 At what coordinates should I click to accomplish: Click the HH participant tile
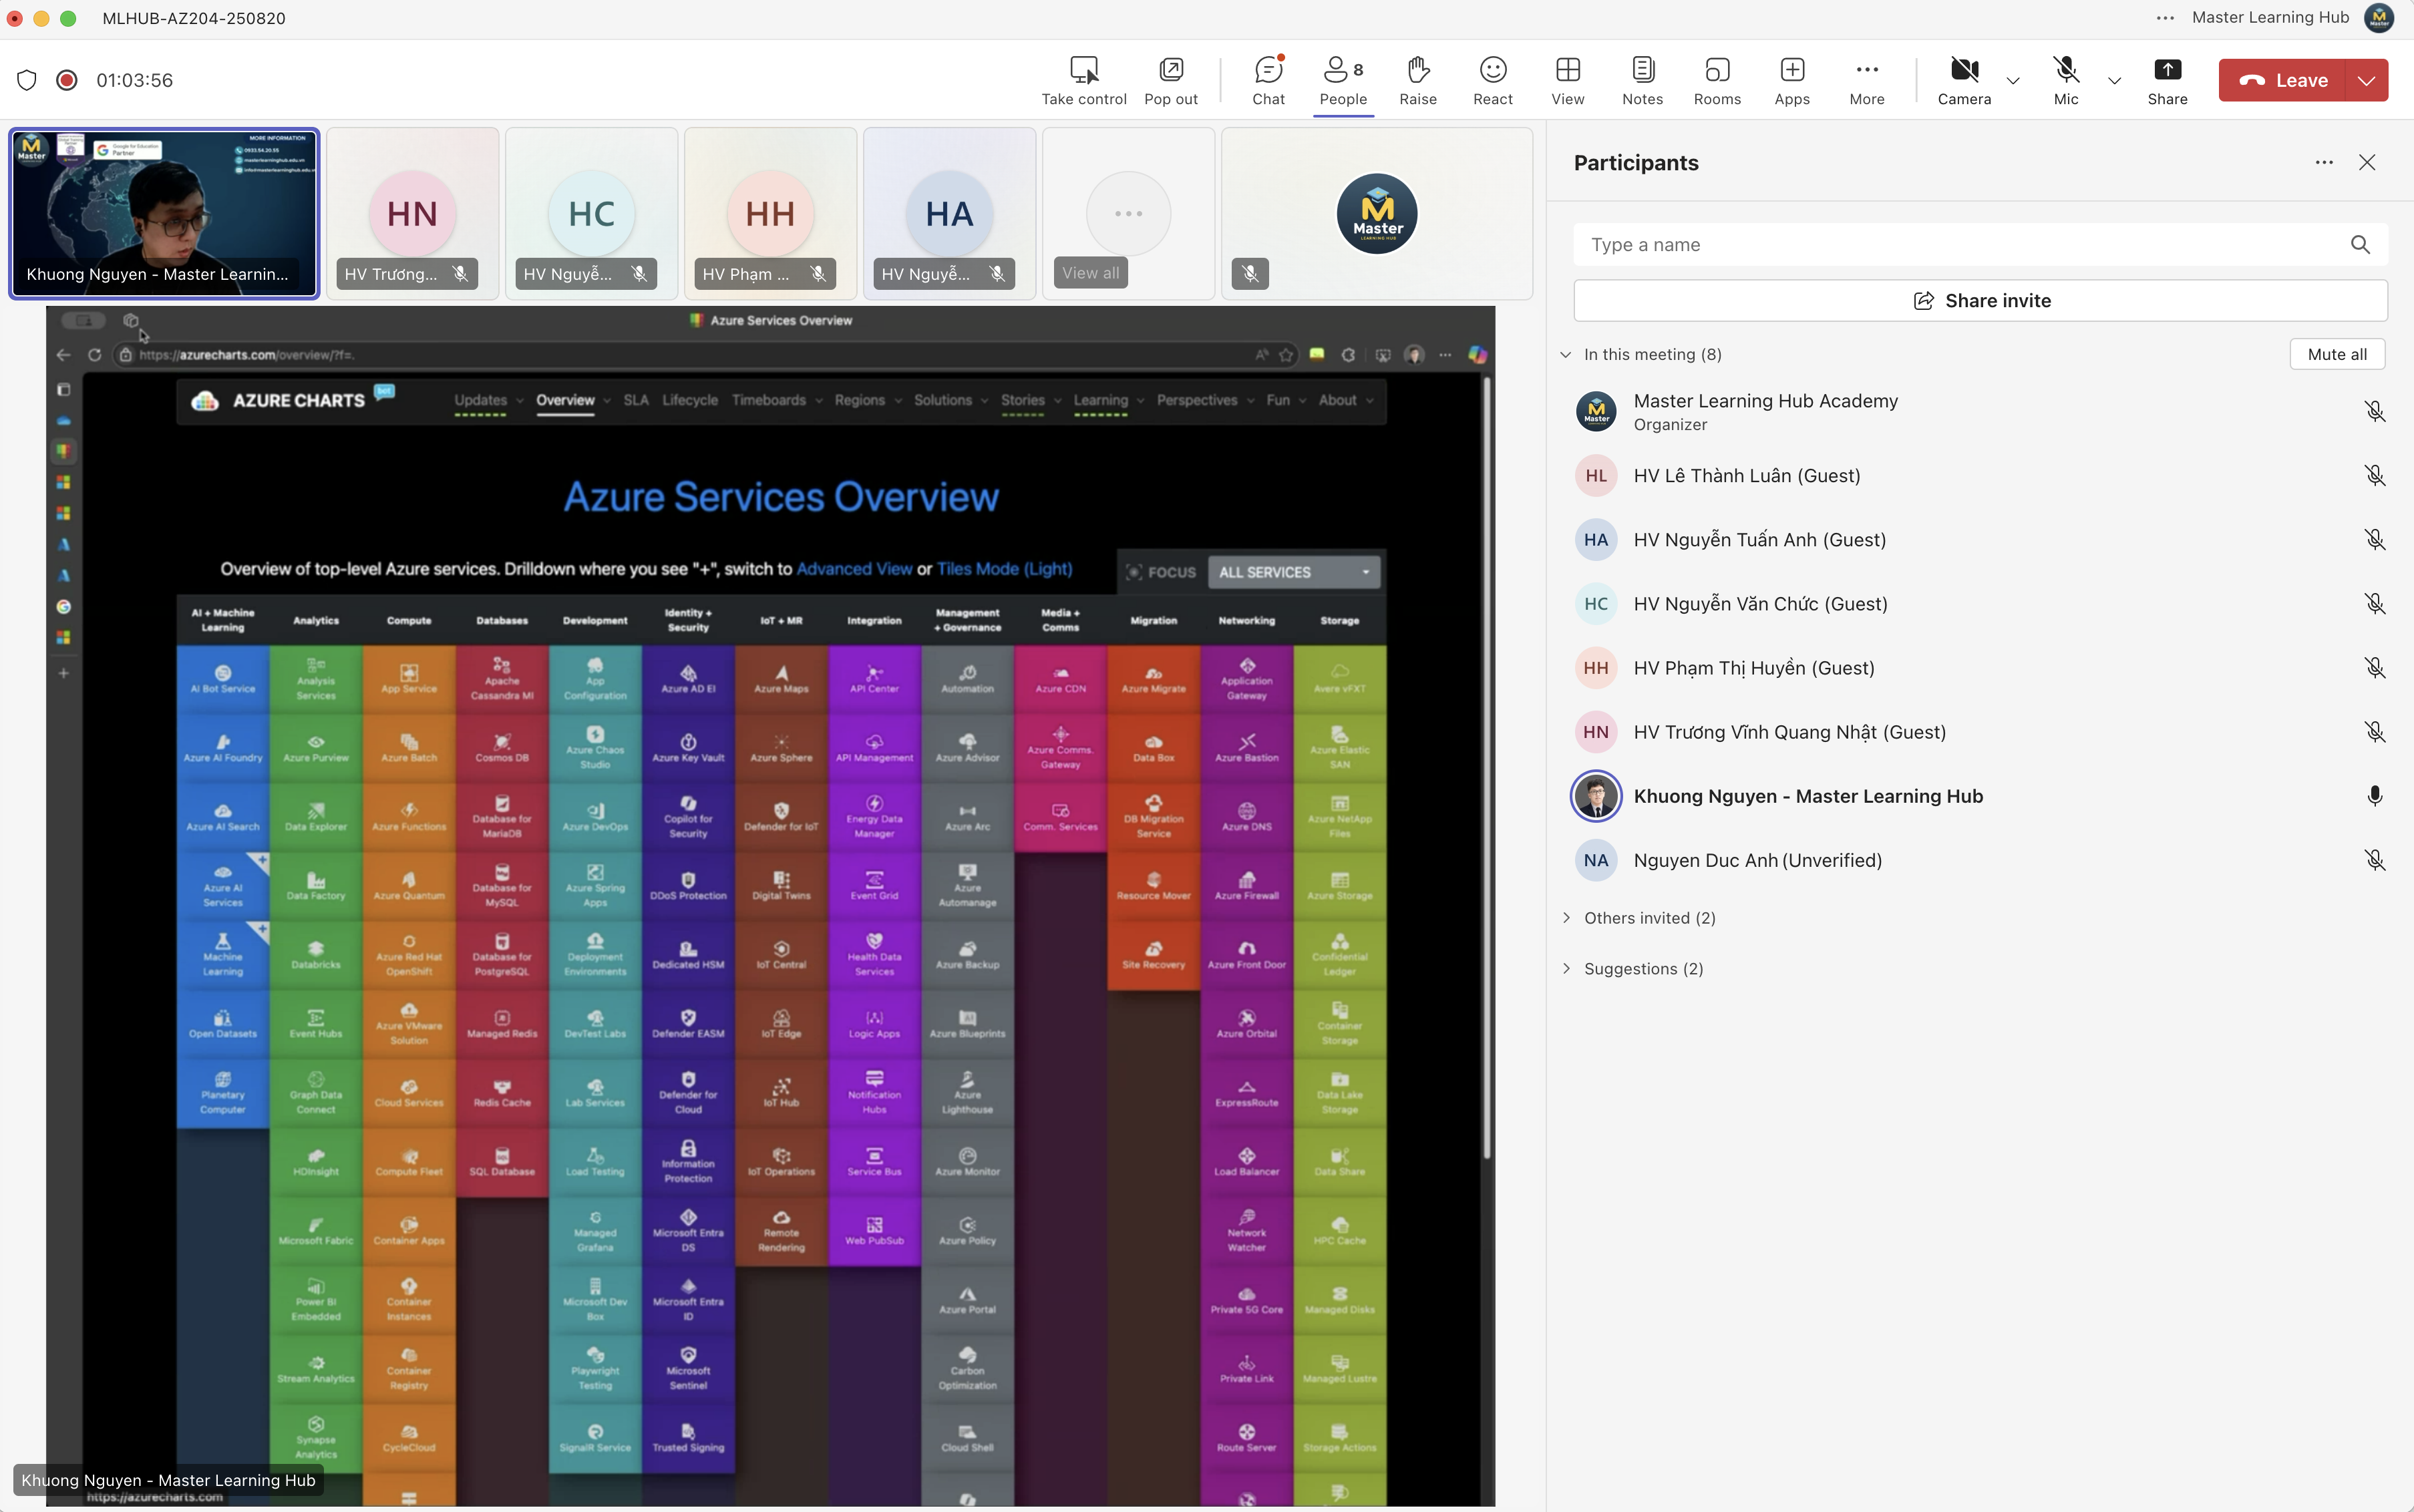[x=770, y=213]
